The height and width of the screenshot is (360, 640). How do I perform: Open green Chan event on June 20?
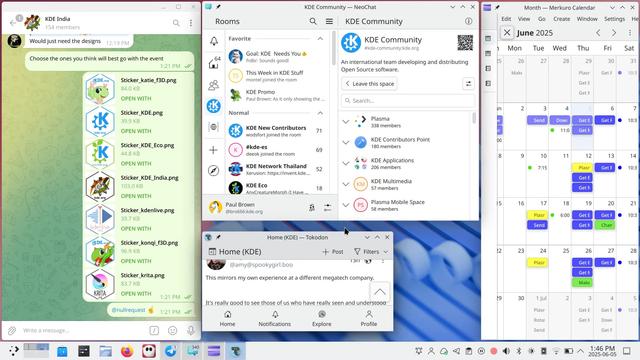(x=605, y=225)
